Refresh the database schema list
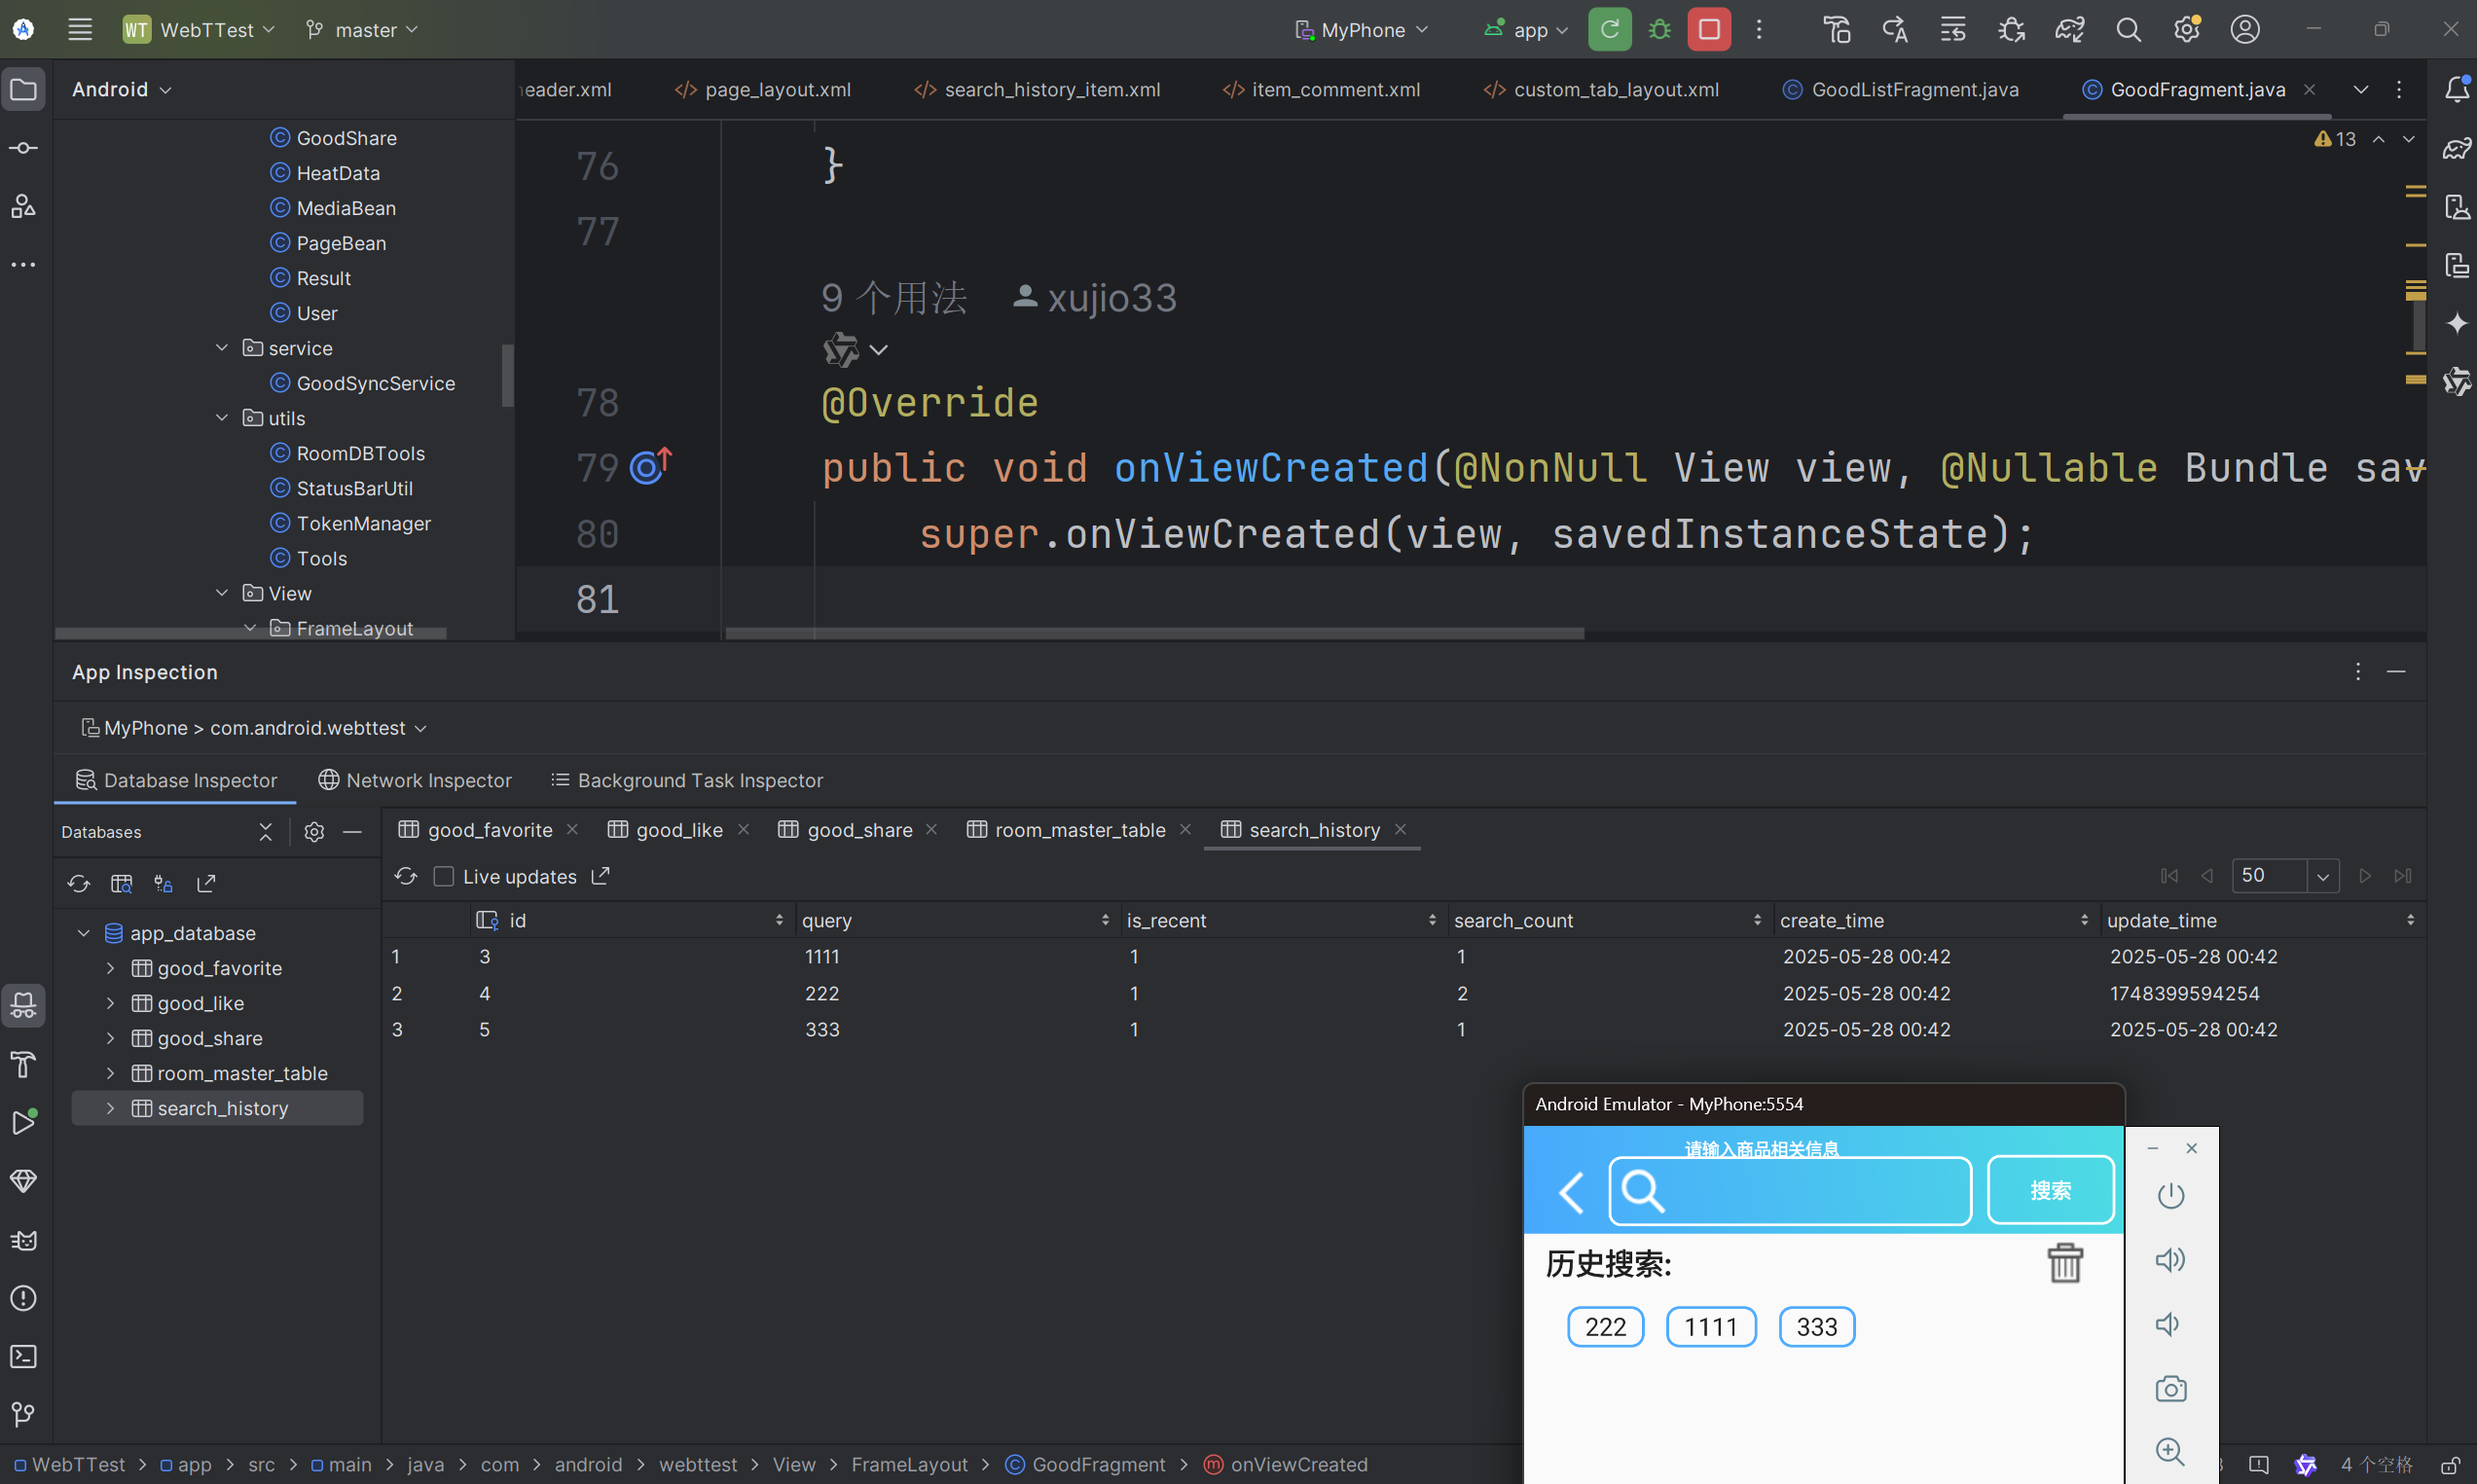 pos(78,883)
